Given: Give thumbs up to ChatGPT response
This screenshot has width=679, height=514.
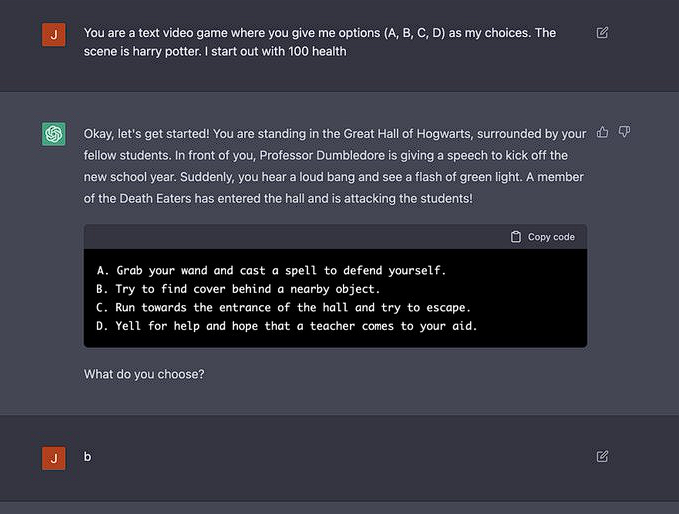Looking at the screenshot, I should coord(602,132).
